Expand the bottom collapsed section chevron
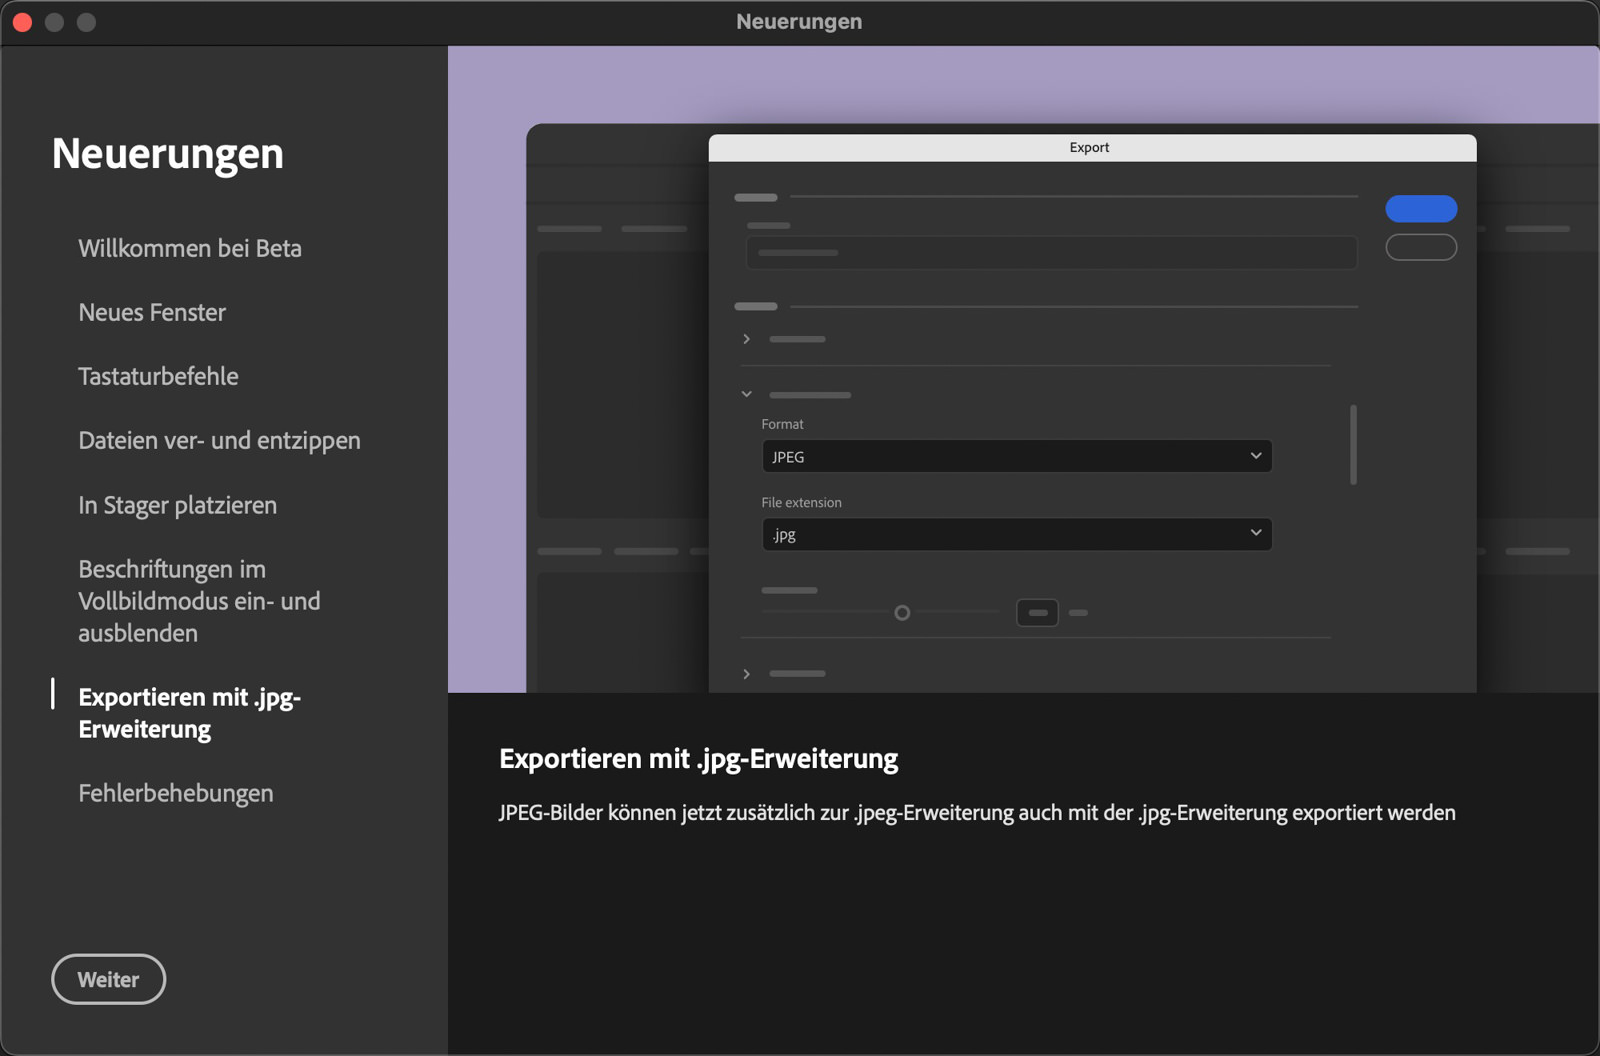 click(746, 674)
